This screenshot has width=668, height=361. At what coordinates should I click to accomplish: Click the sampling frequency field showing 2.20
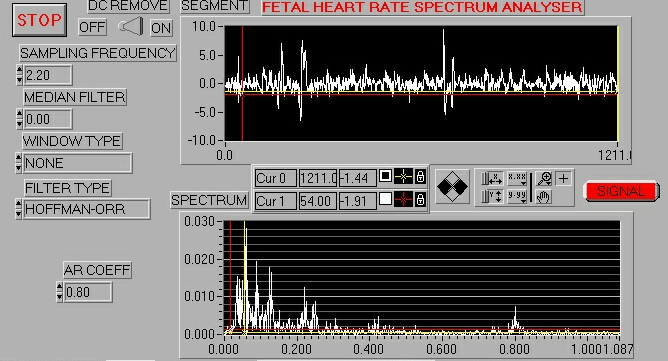(48, 75)
